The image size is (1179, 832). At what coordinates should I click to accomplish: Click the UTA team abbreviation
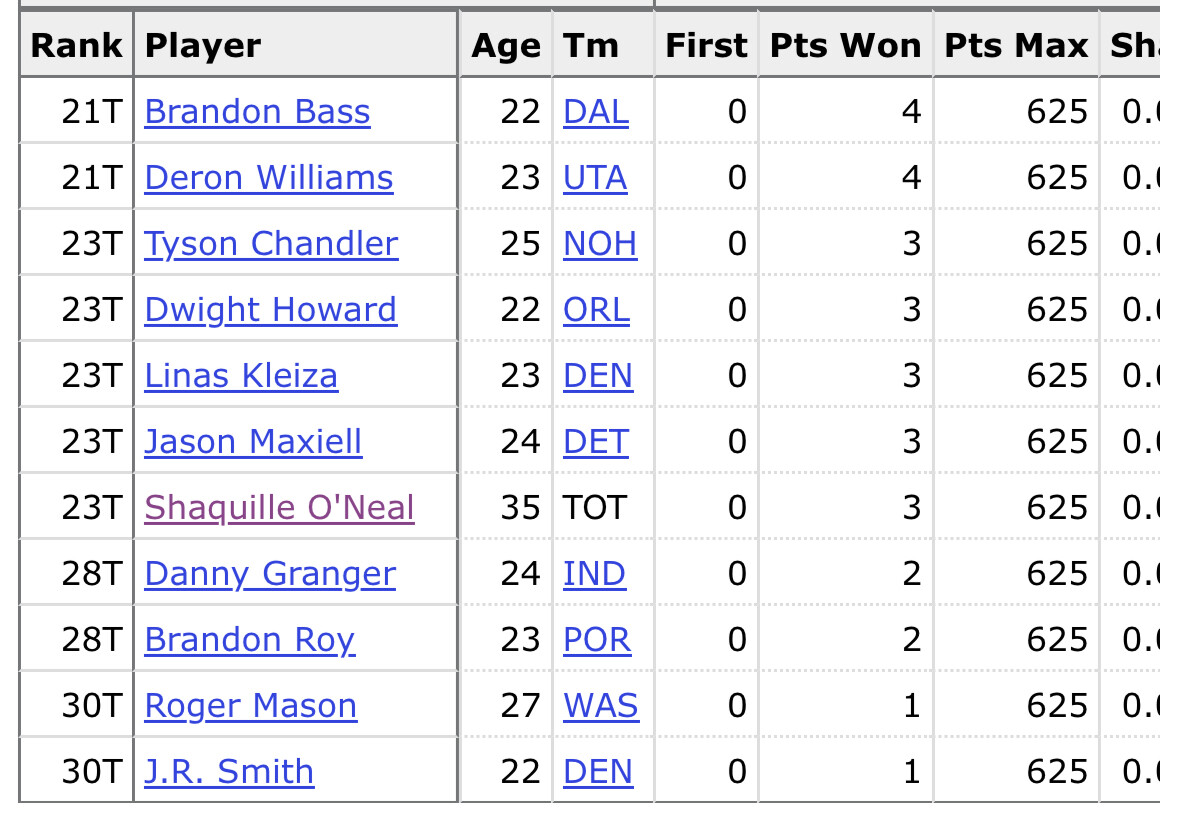pos(595,178)
